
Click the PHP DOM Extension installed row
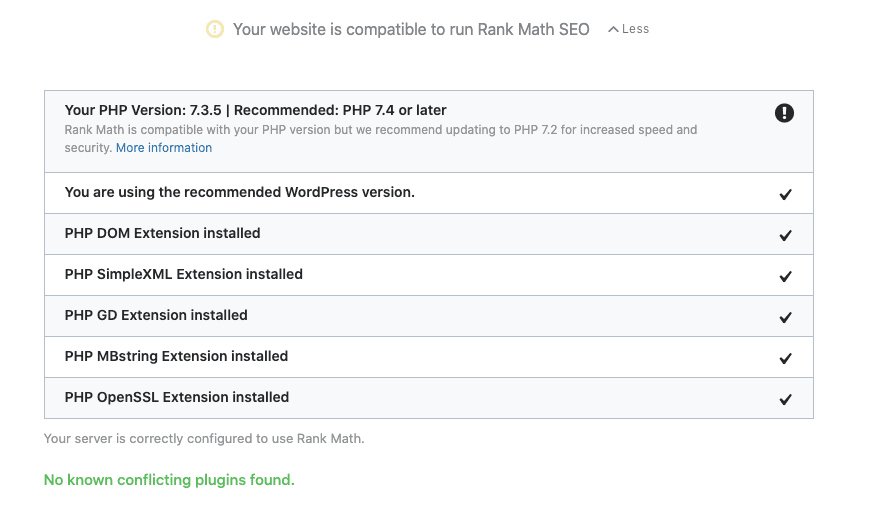coord(162,233)
